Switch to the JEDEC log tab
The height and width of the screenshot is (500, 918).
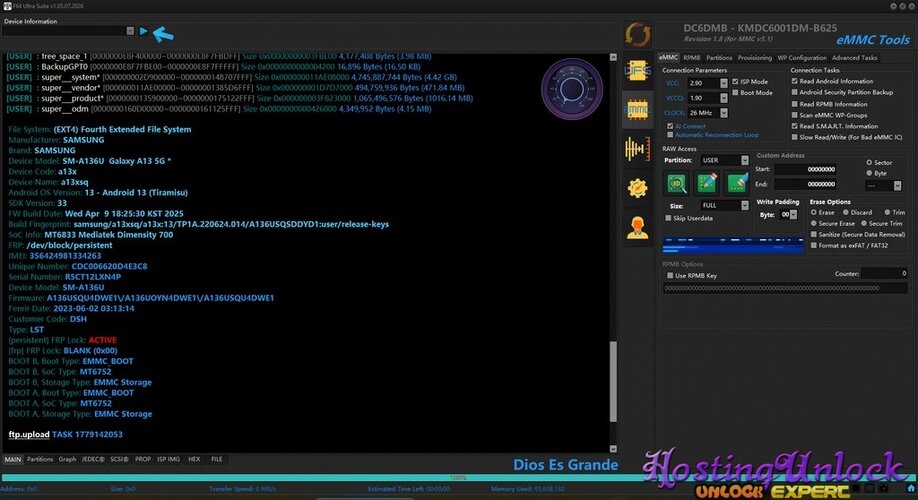[x=93, y=460]
